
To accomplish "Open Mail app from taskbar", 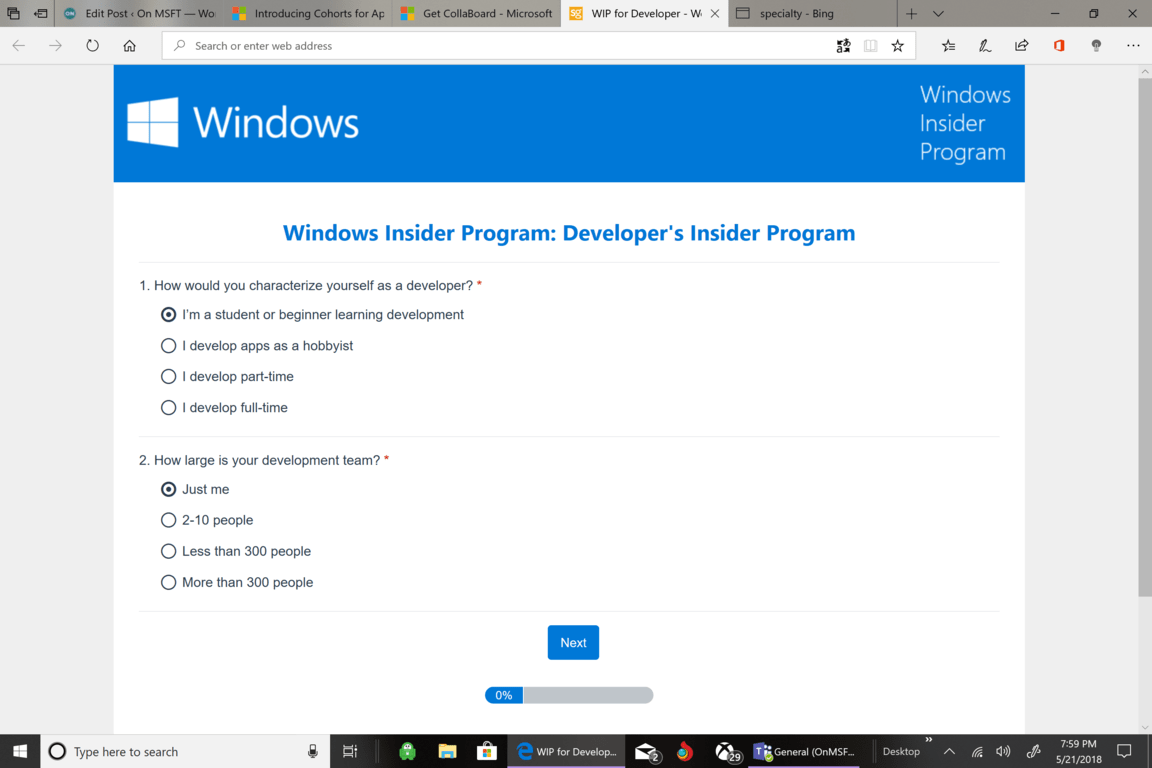I will point(647,751).
